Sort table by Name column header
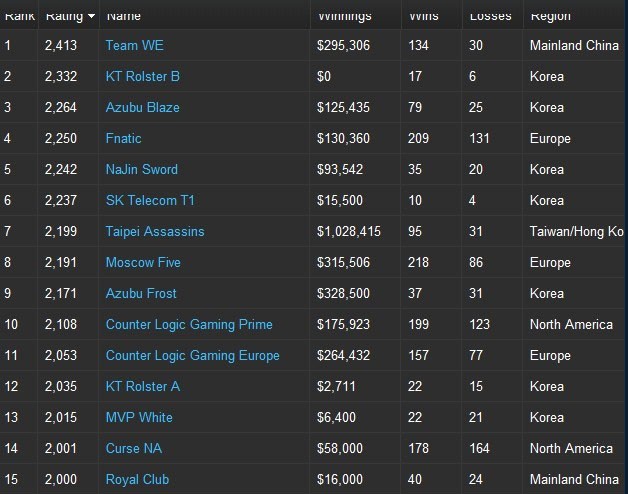 click(123, 16)
